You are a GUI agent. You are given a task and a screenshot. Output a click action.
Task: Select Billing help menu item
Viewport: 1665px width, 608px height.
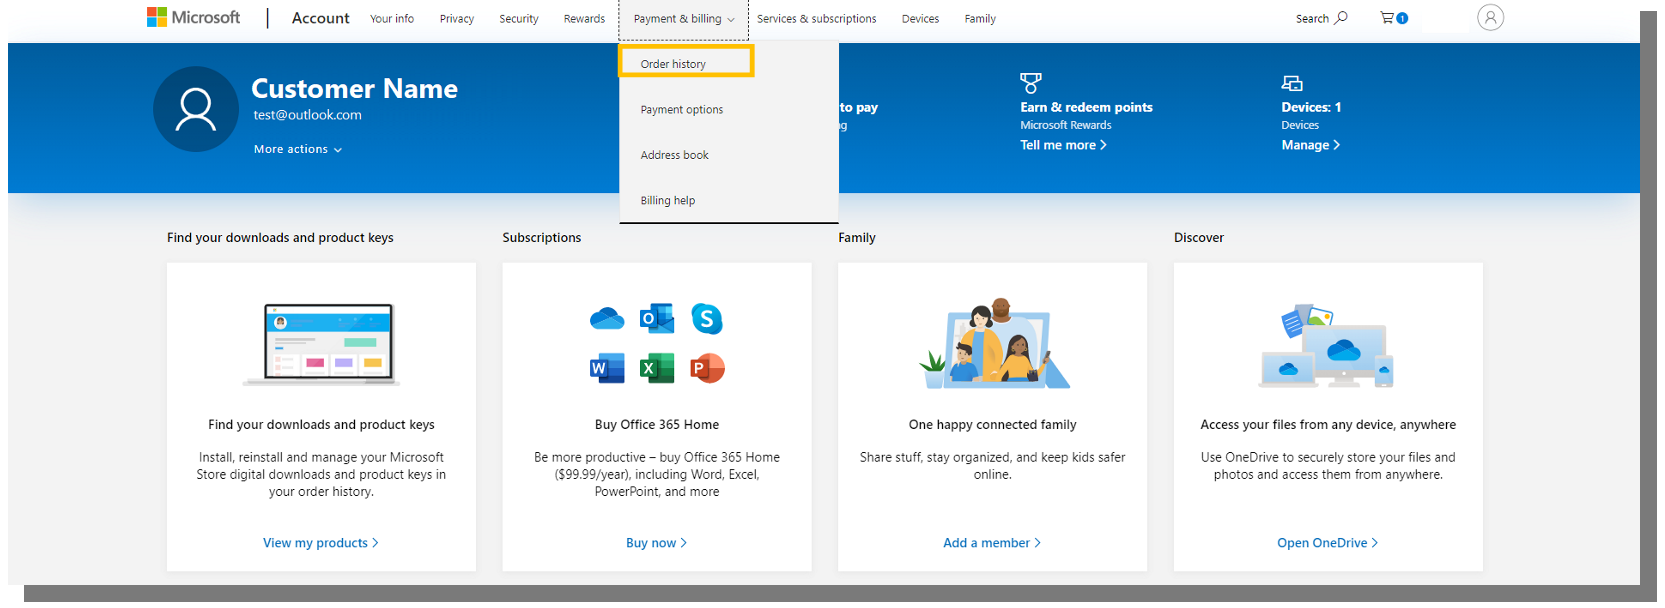click(x=668, y=201)
